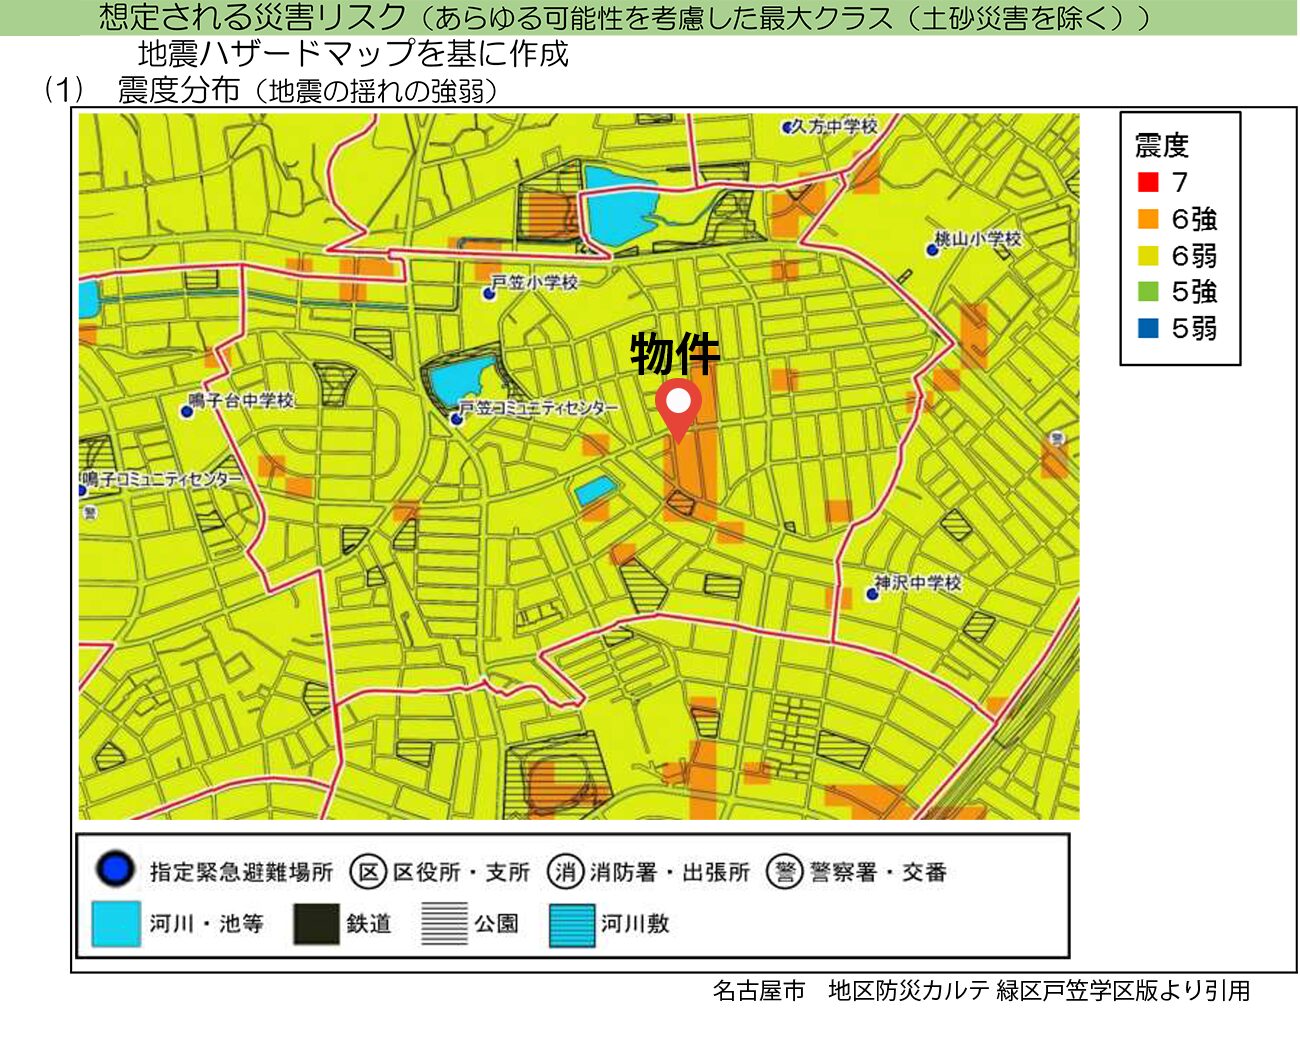Click the blue 5弱 legend swatch
The width and height of the screenshot is (1300, 1040).
click(x=1148, y=328)
